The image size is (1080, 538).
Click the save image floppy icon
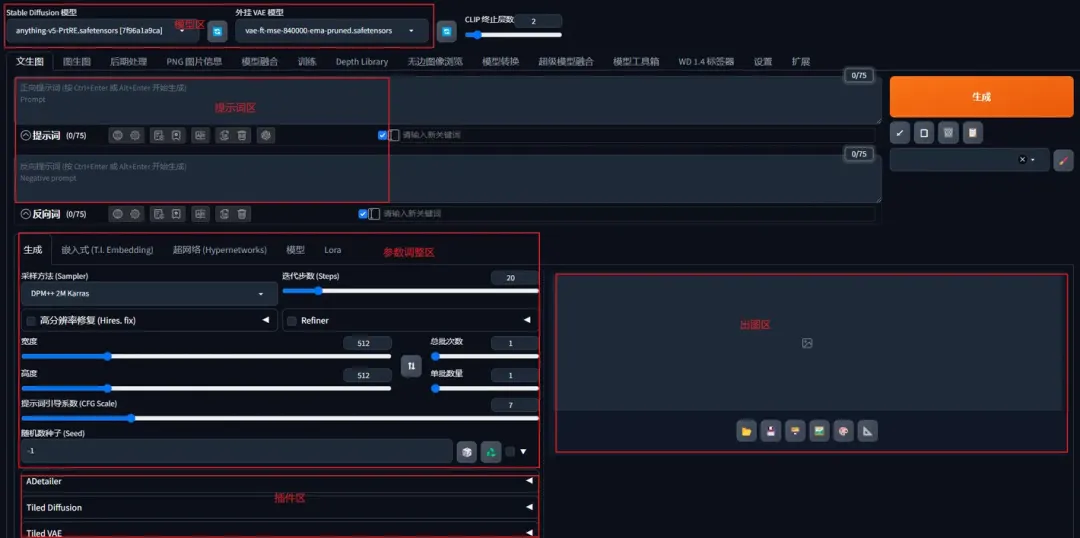771,431
